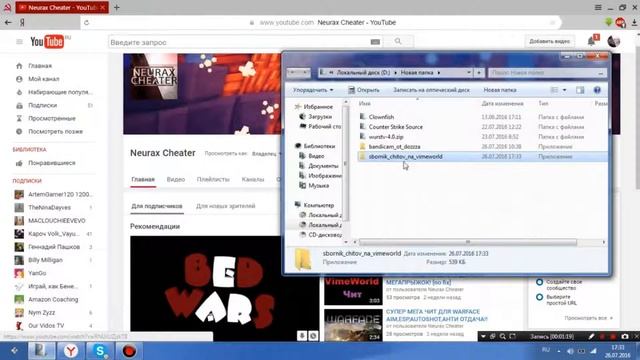This screenshot has width=640, height=360.
Task: Expand the Explorer view options arrow
Action: pos(564,90)
